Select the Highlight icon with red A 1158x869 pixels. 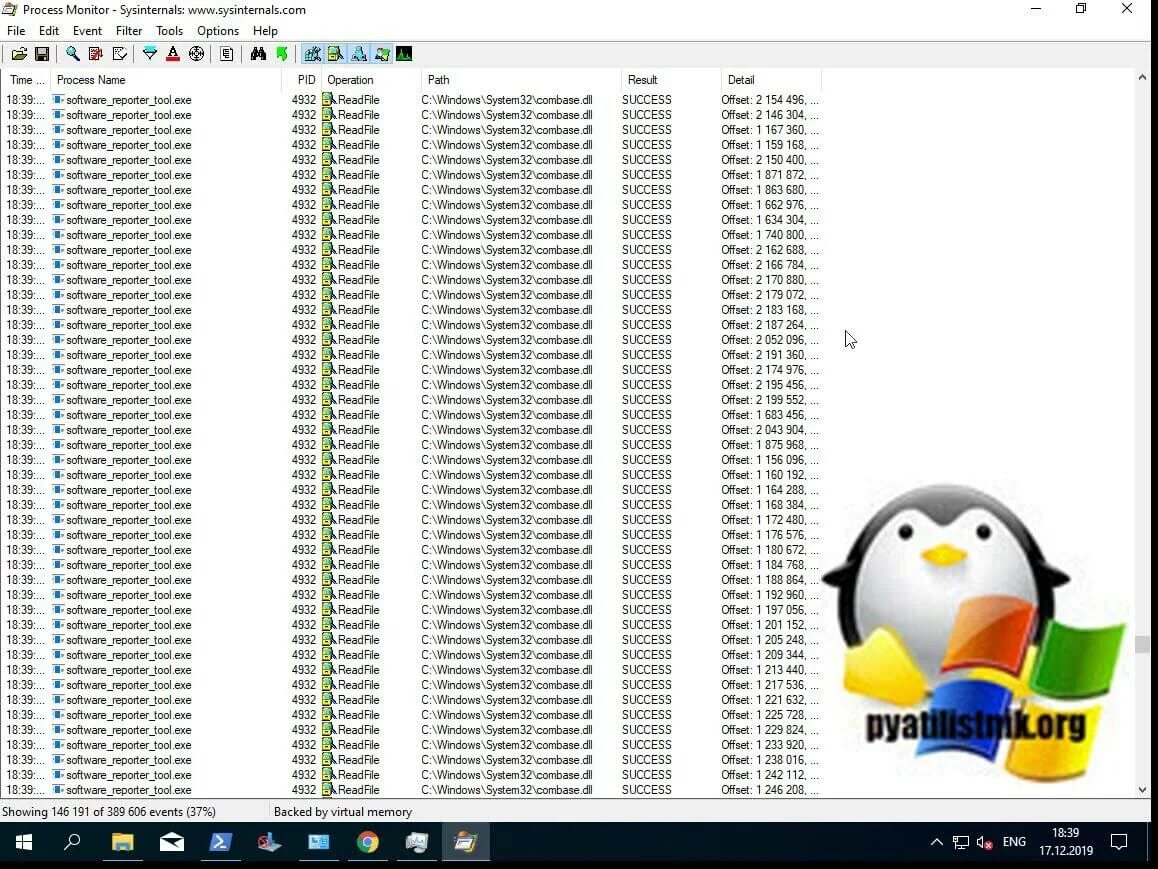pyautogui.click(x=173, y=54)
